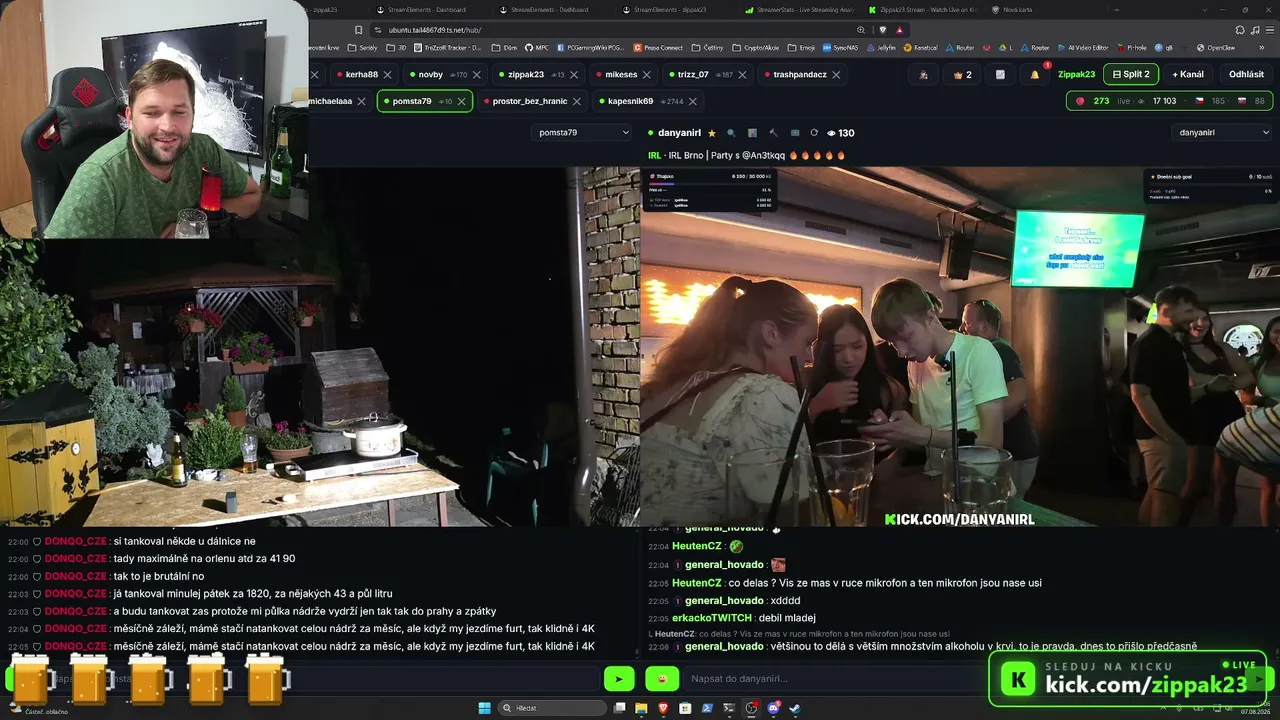
Task: Click the star favorite icon beside danyanirl
Action: pyautogui.click(x=712, y=133)
